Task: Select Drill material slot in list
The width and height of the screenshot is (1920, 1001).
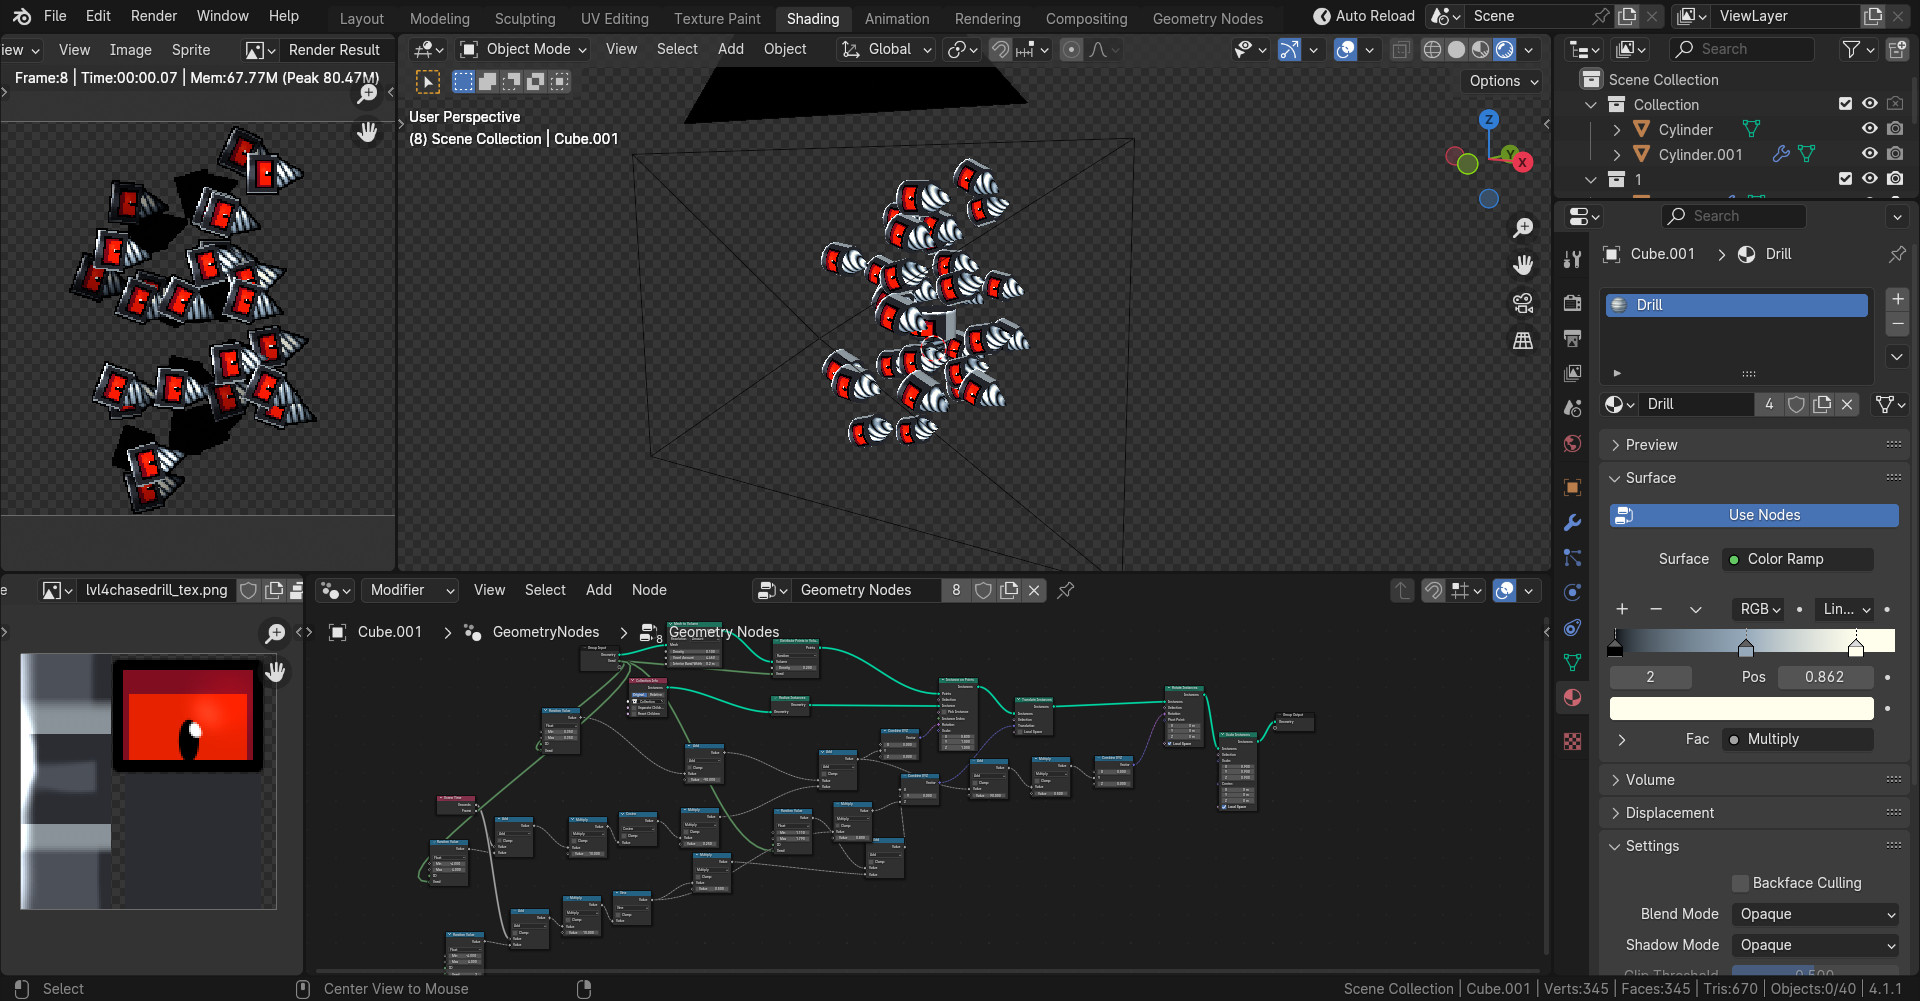Action: [1736, 305]
